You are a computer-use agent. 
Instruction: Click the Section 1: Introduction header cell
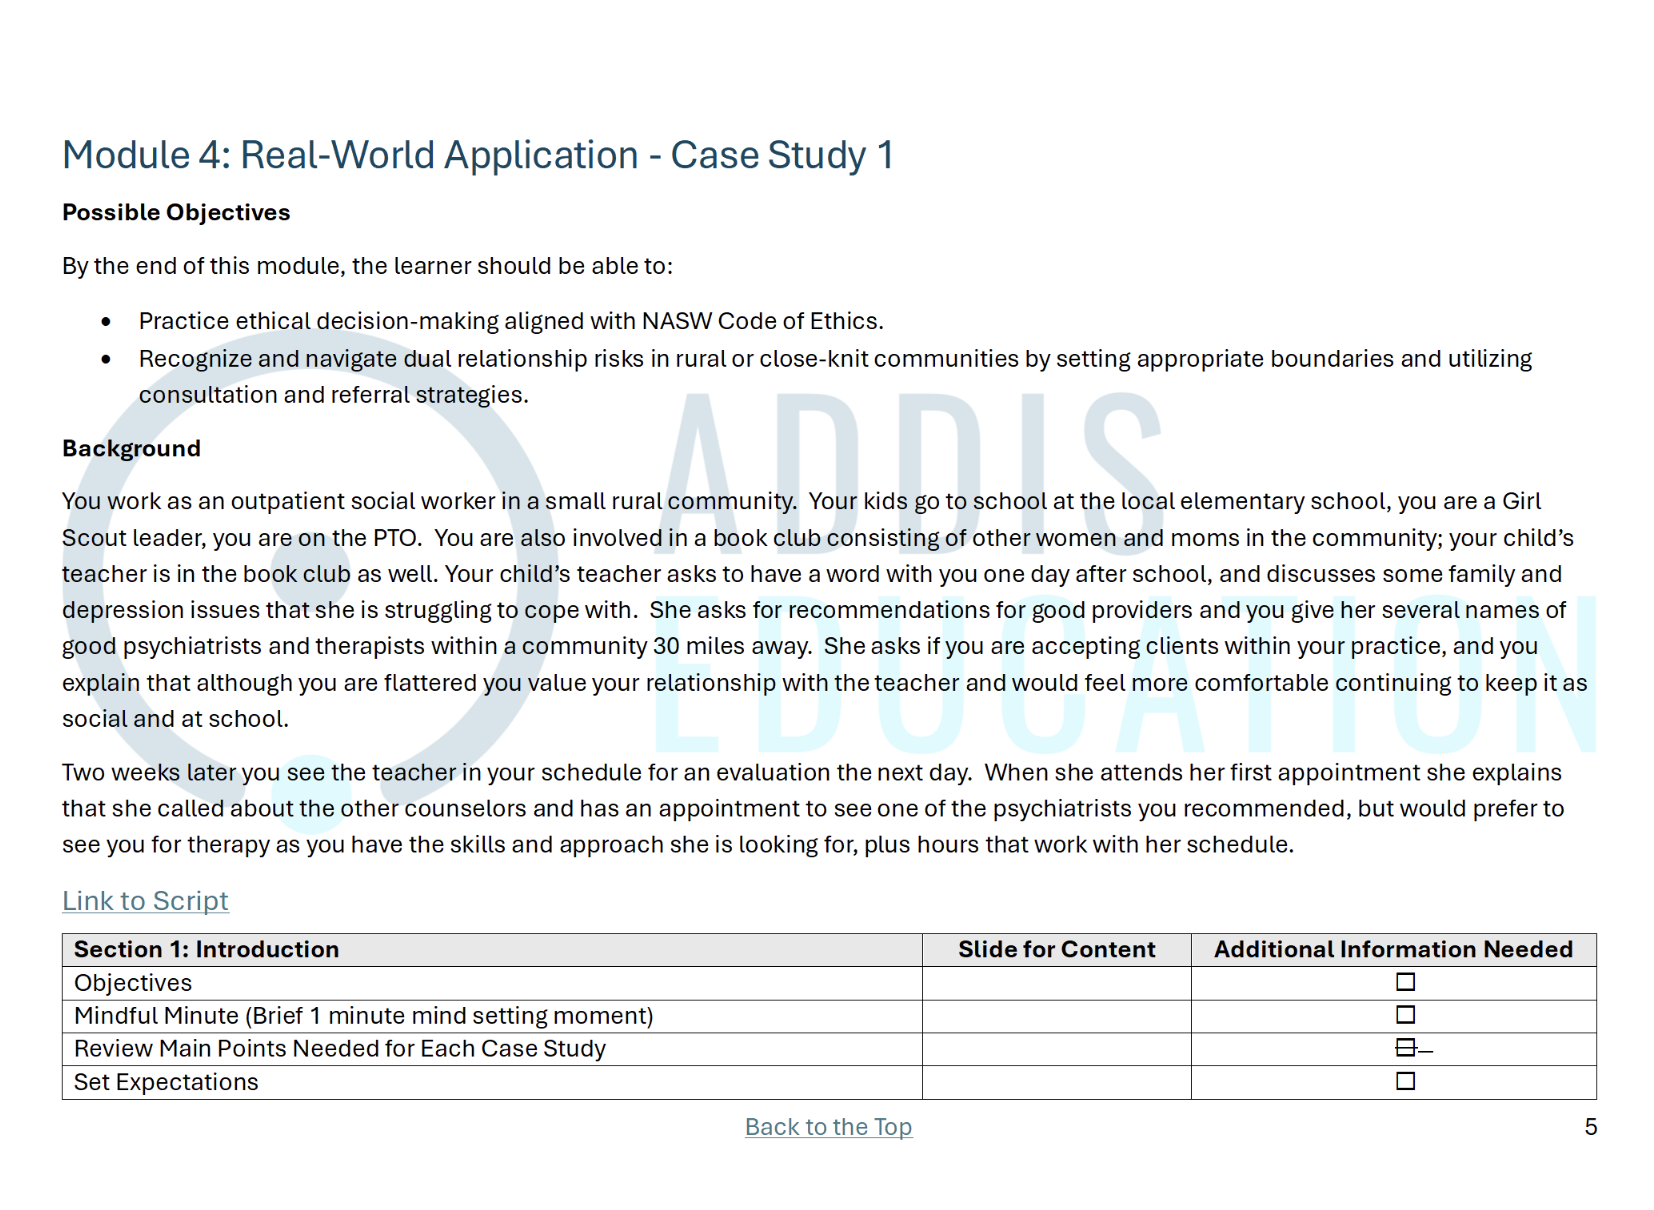[492, 949]
